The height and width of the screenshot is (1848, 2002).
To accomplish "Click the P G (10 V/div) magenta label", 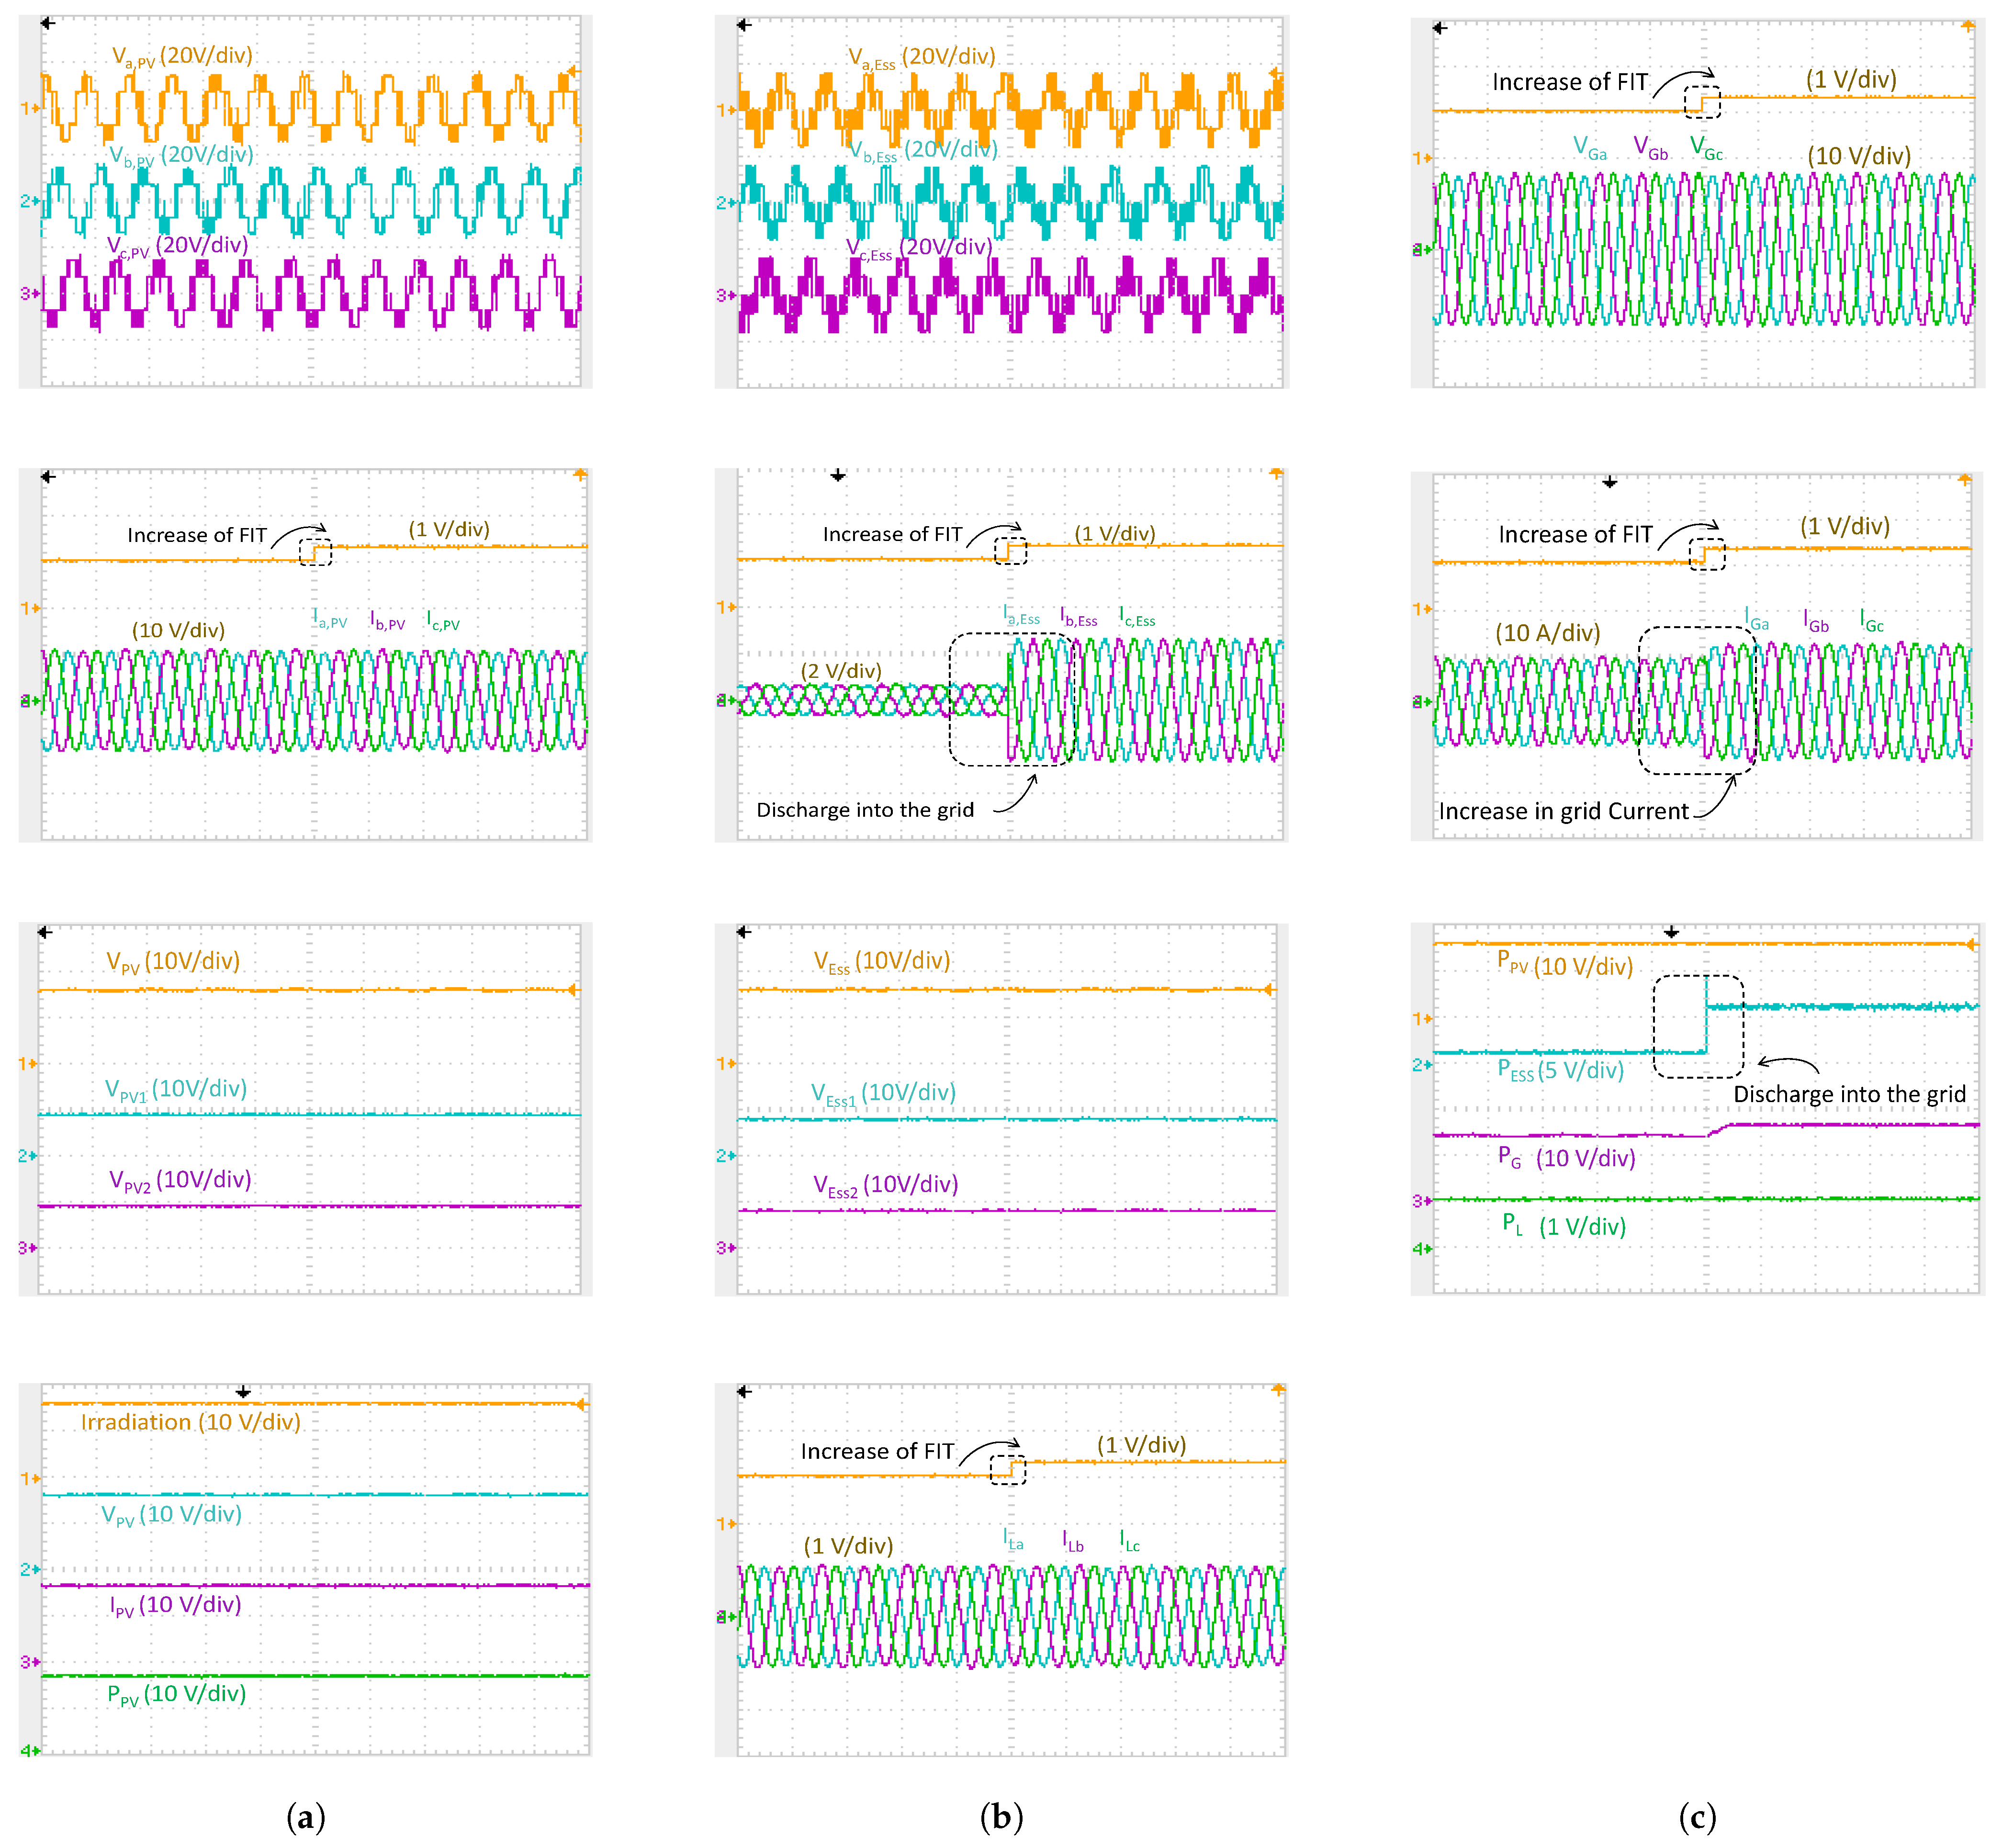I will (x=1566, y=1158).
